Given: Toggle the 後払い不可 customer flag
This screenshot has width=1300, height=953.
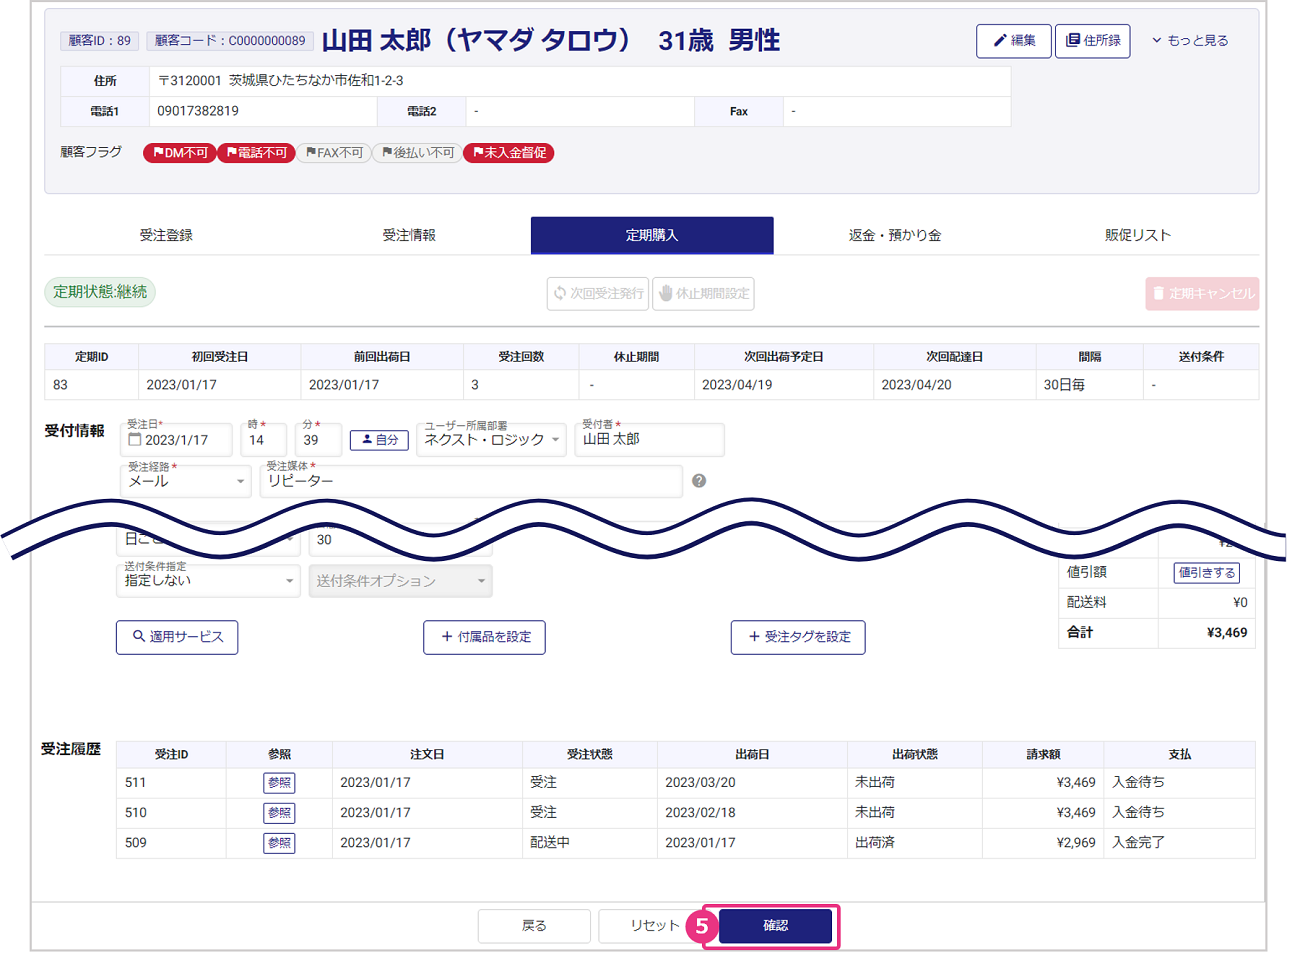Looking at the screenshot, I should coord(417,153).
